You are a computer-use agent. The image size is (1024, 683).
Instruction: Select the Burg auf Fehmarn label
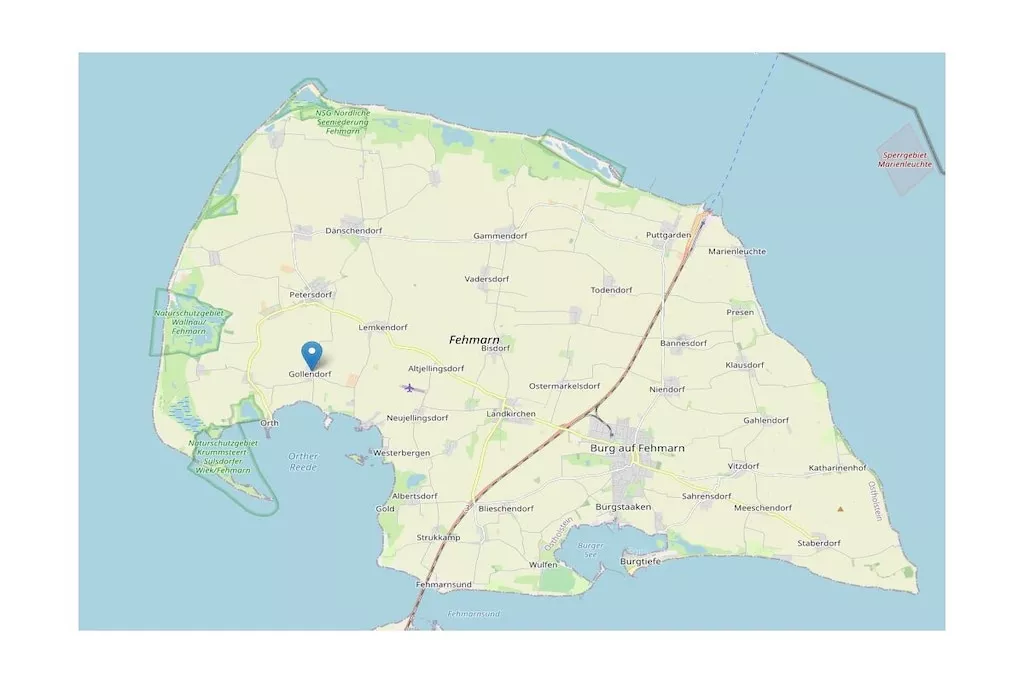[637, 448]
